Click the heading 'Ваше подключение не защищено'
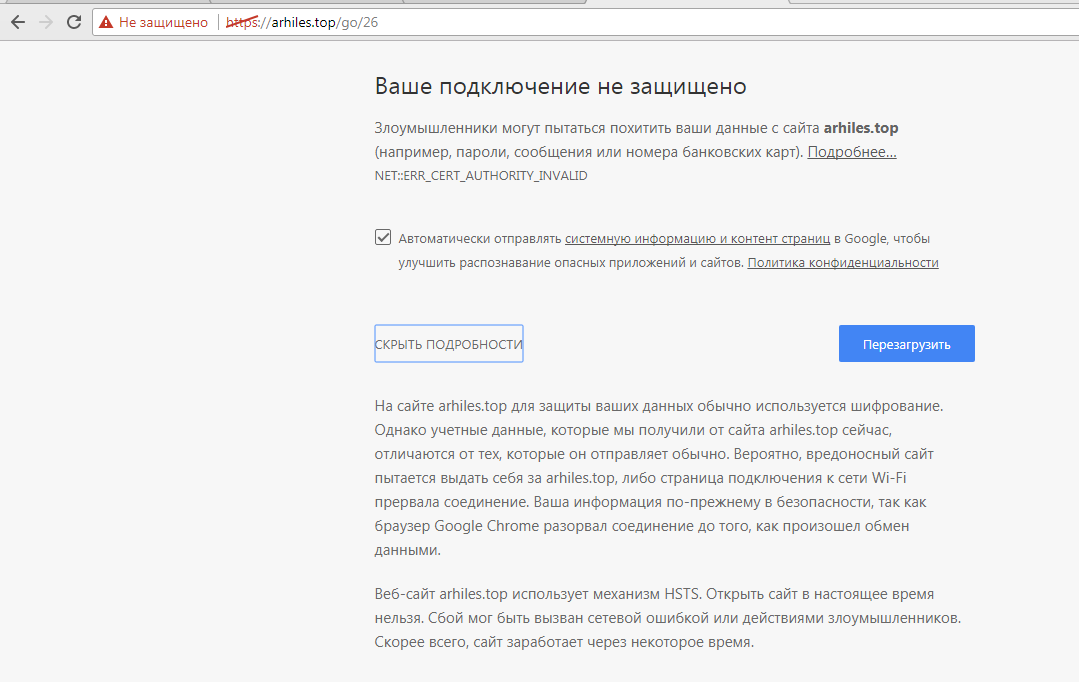Image resolution: width=1079 pixels, height=682 pixels. tap(560, 87)
